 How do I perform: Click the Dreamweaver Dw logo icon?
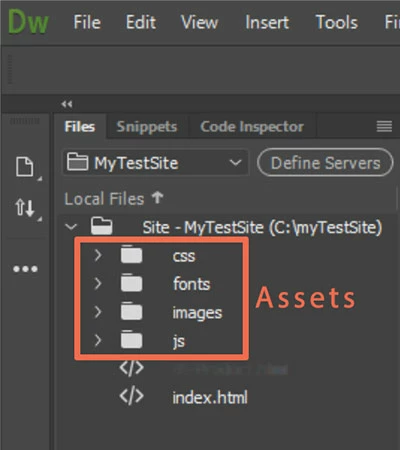pos(28,22)
